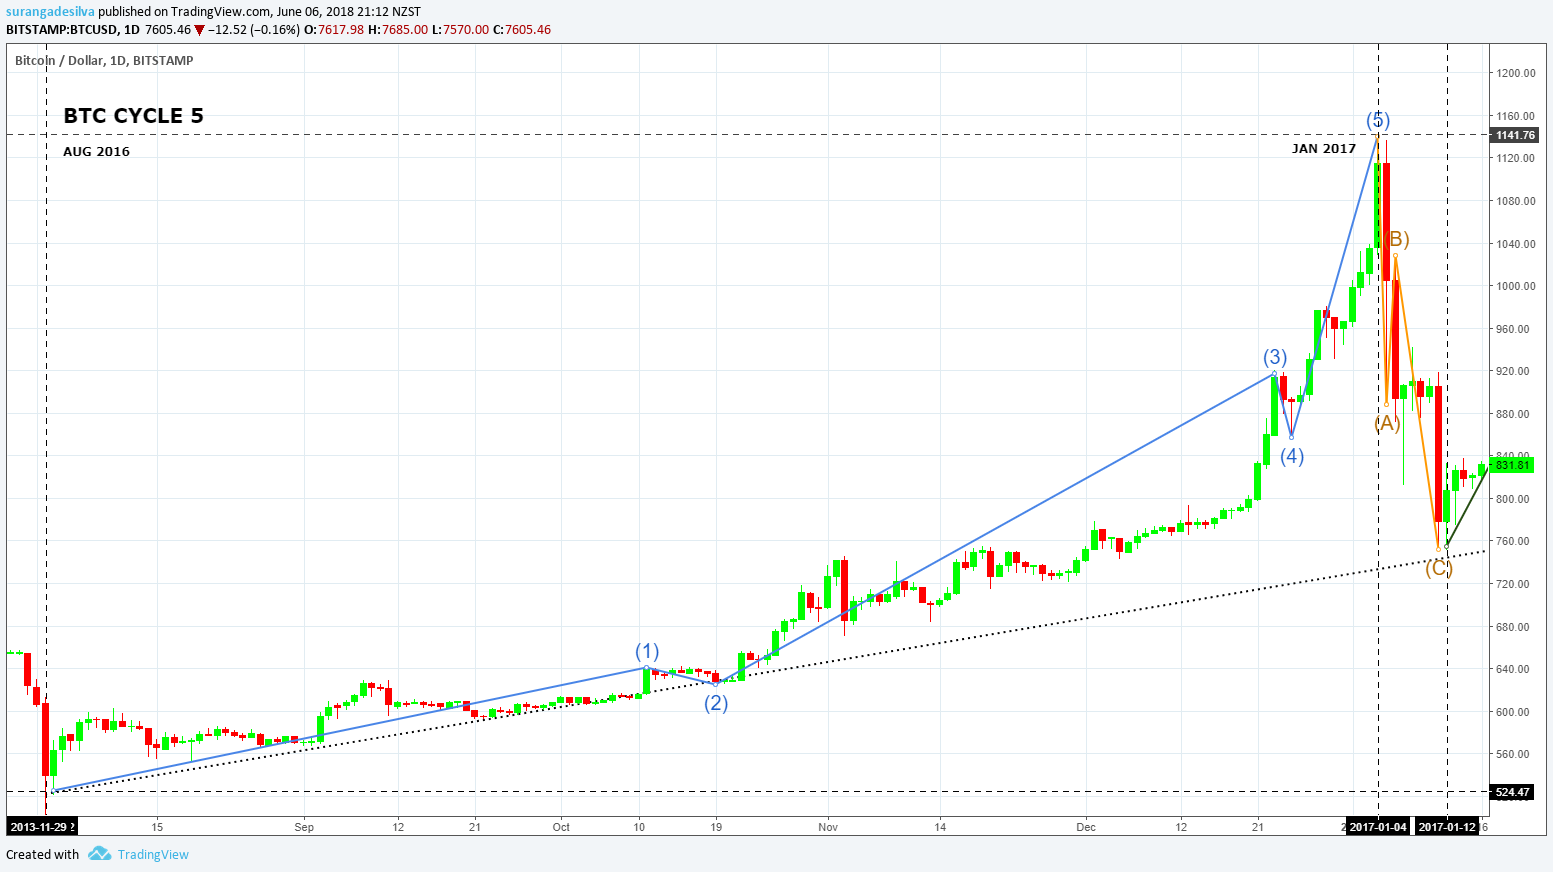Click the 1000.00 price axis label
This screenshot has height=872, width=1553.
point(1516,286)
